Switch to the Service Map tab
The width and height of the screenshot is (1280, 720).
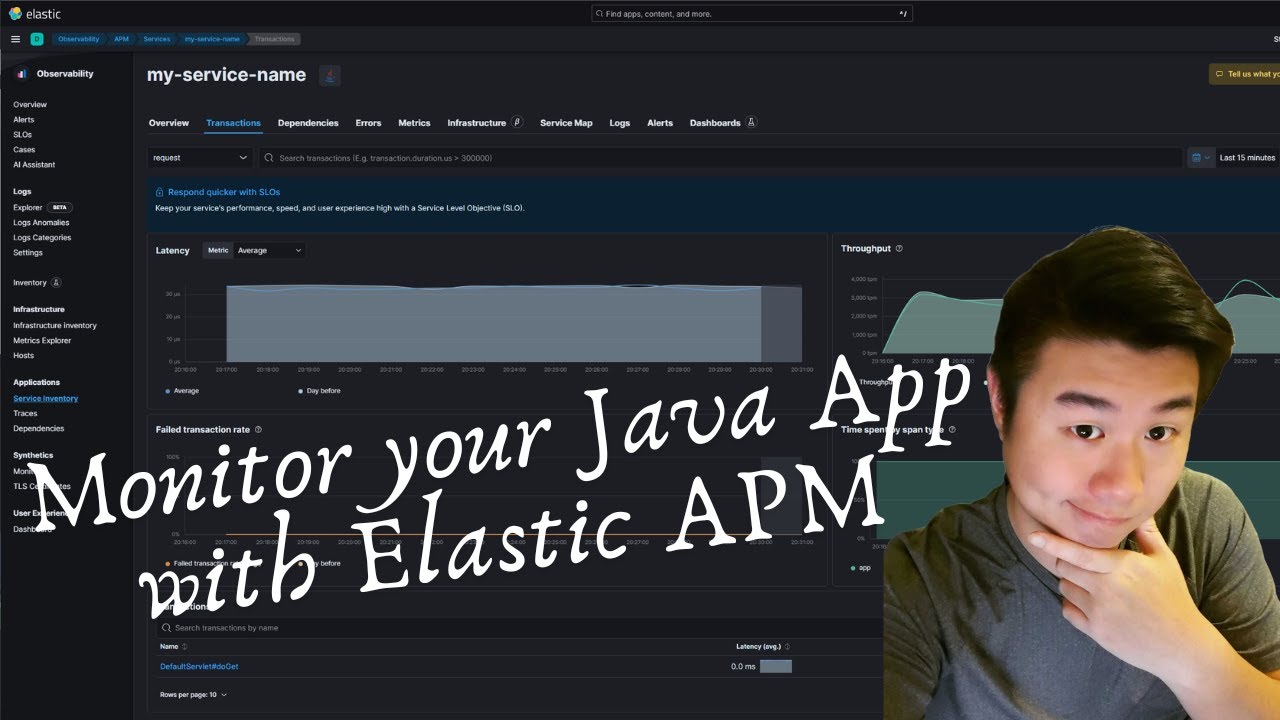coord(566,123)
